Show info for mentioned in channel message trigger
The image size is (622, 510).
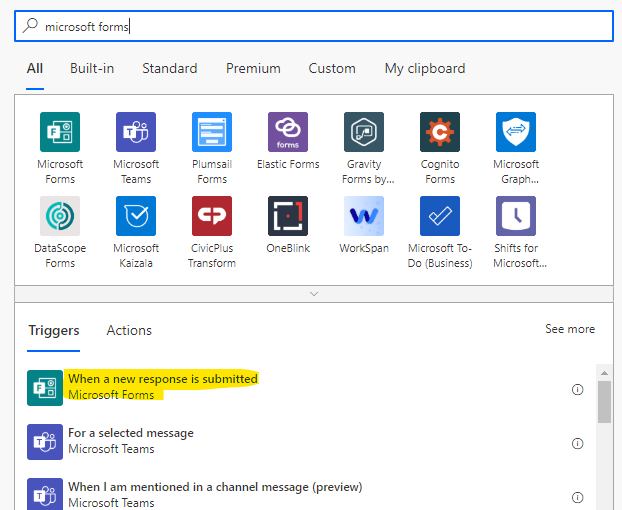[578, 497]
